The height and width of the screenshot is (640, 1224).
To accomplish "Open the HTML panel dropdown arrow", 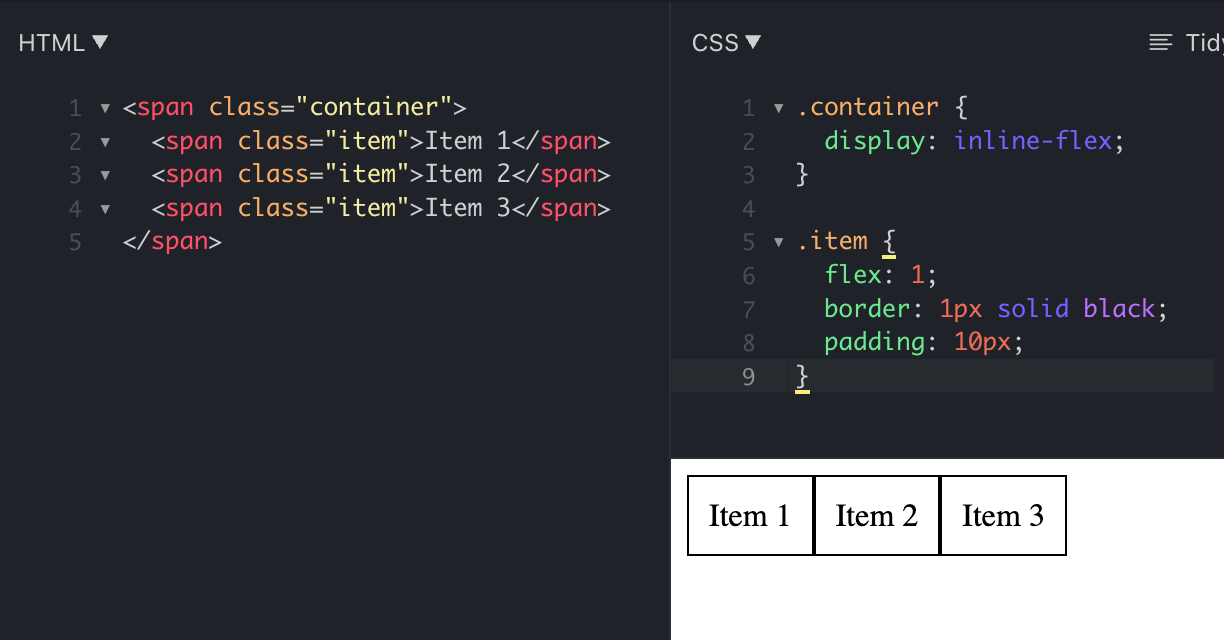I will tap(99, 42).
